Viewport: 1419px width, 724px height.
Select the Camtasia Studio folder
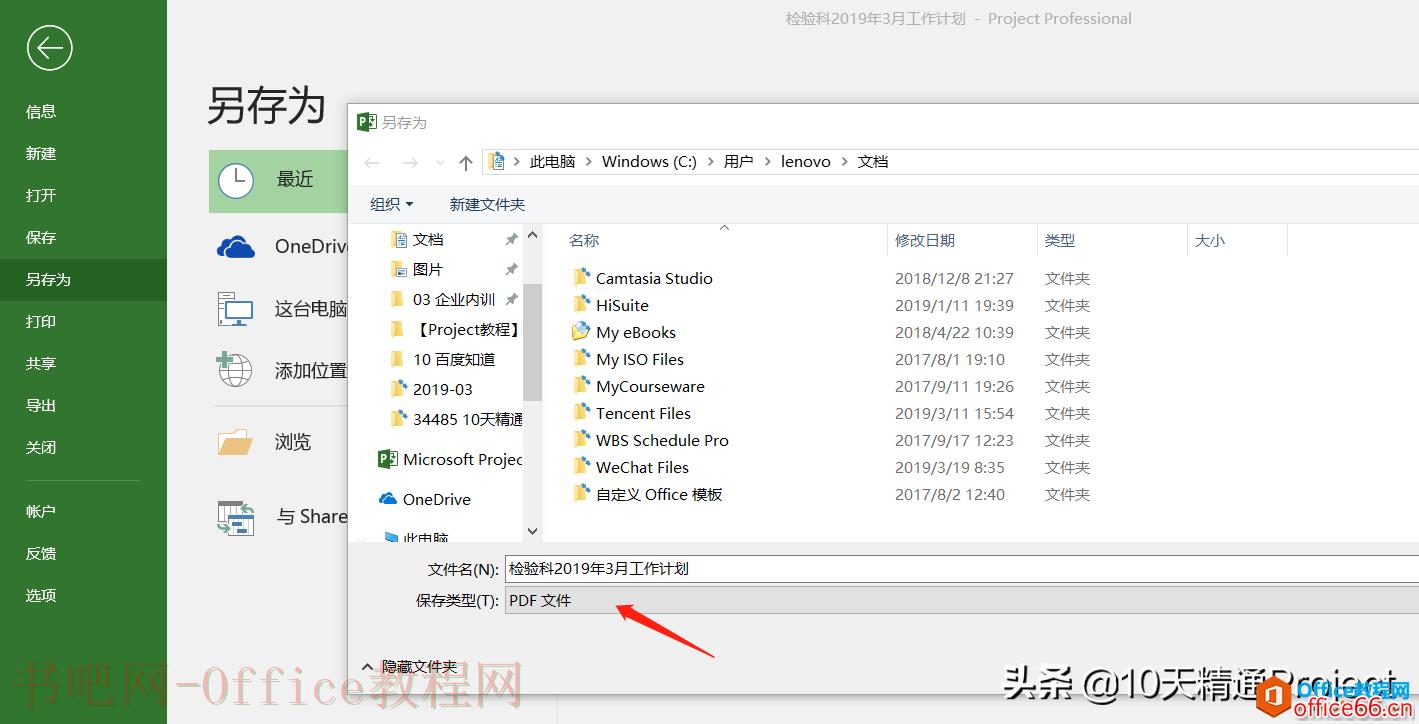click(x=654, y=278)
